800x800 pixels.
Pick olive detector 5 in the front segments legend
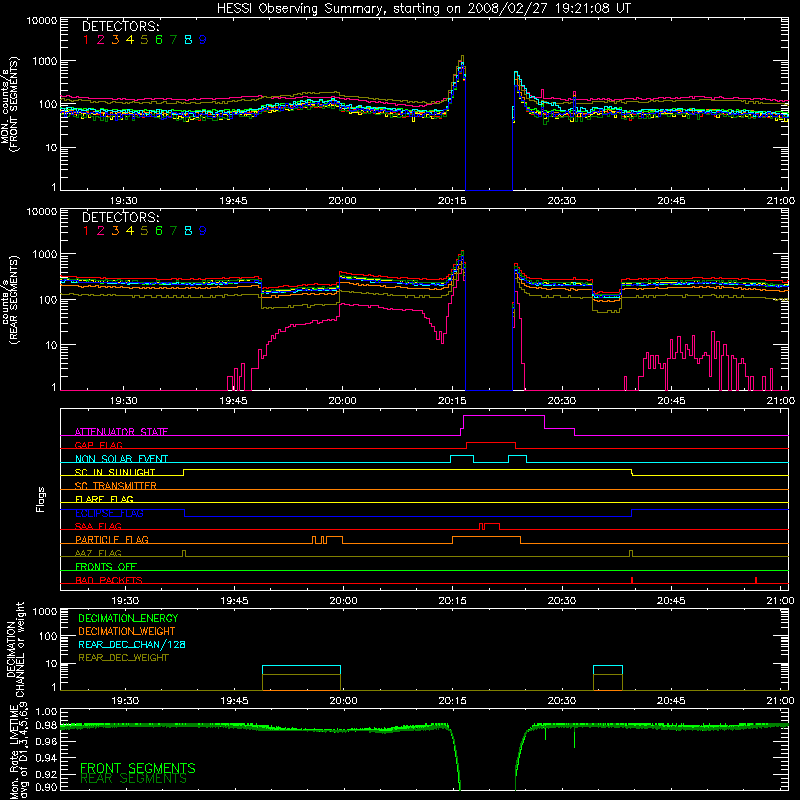pos(144,40)
